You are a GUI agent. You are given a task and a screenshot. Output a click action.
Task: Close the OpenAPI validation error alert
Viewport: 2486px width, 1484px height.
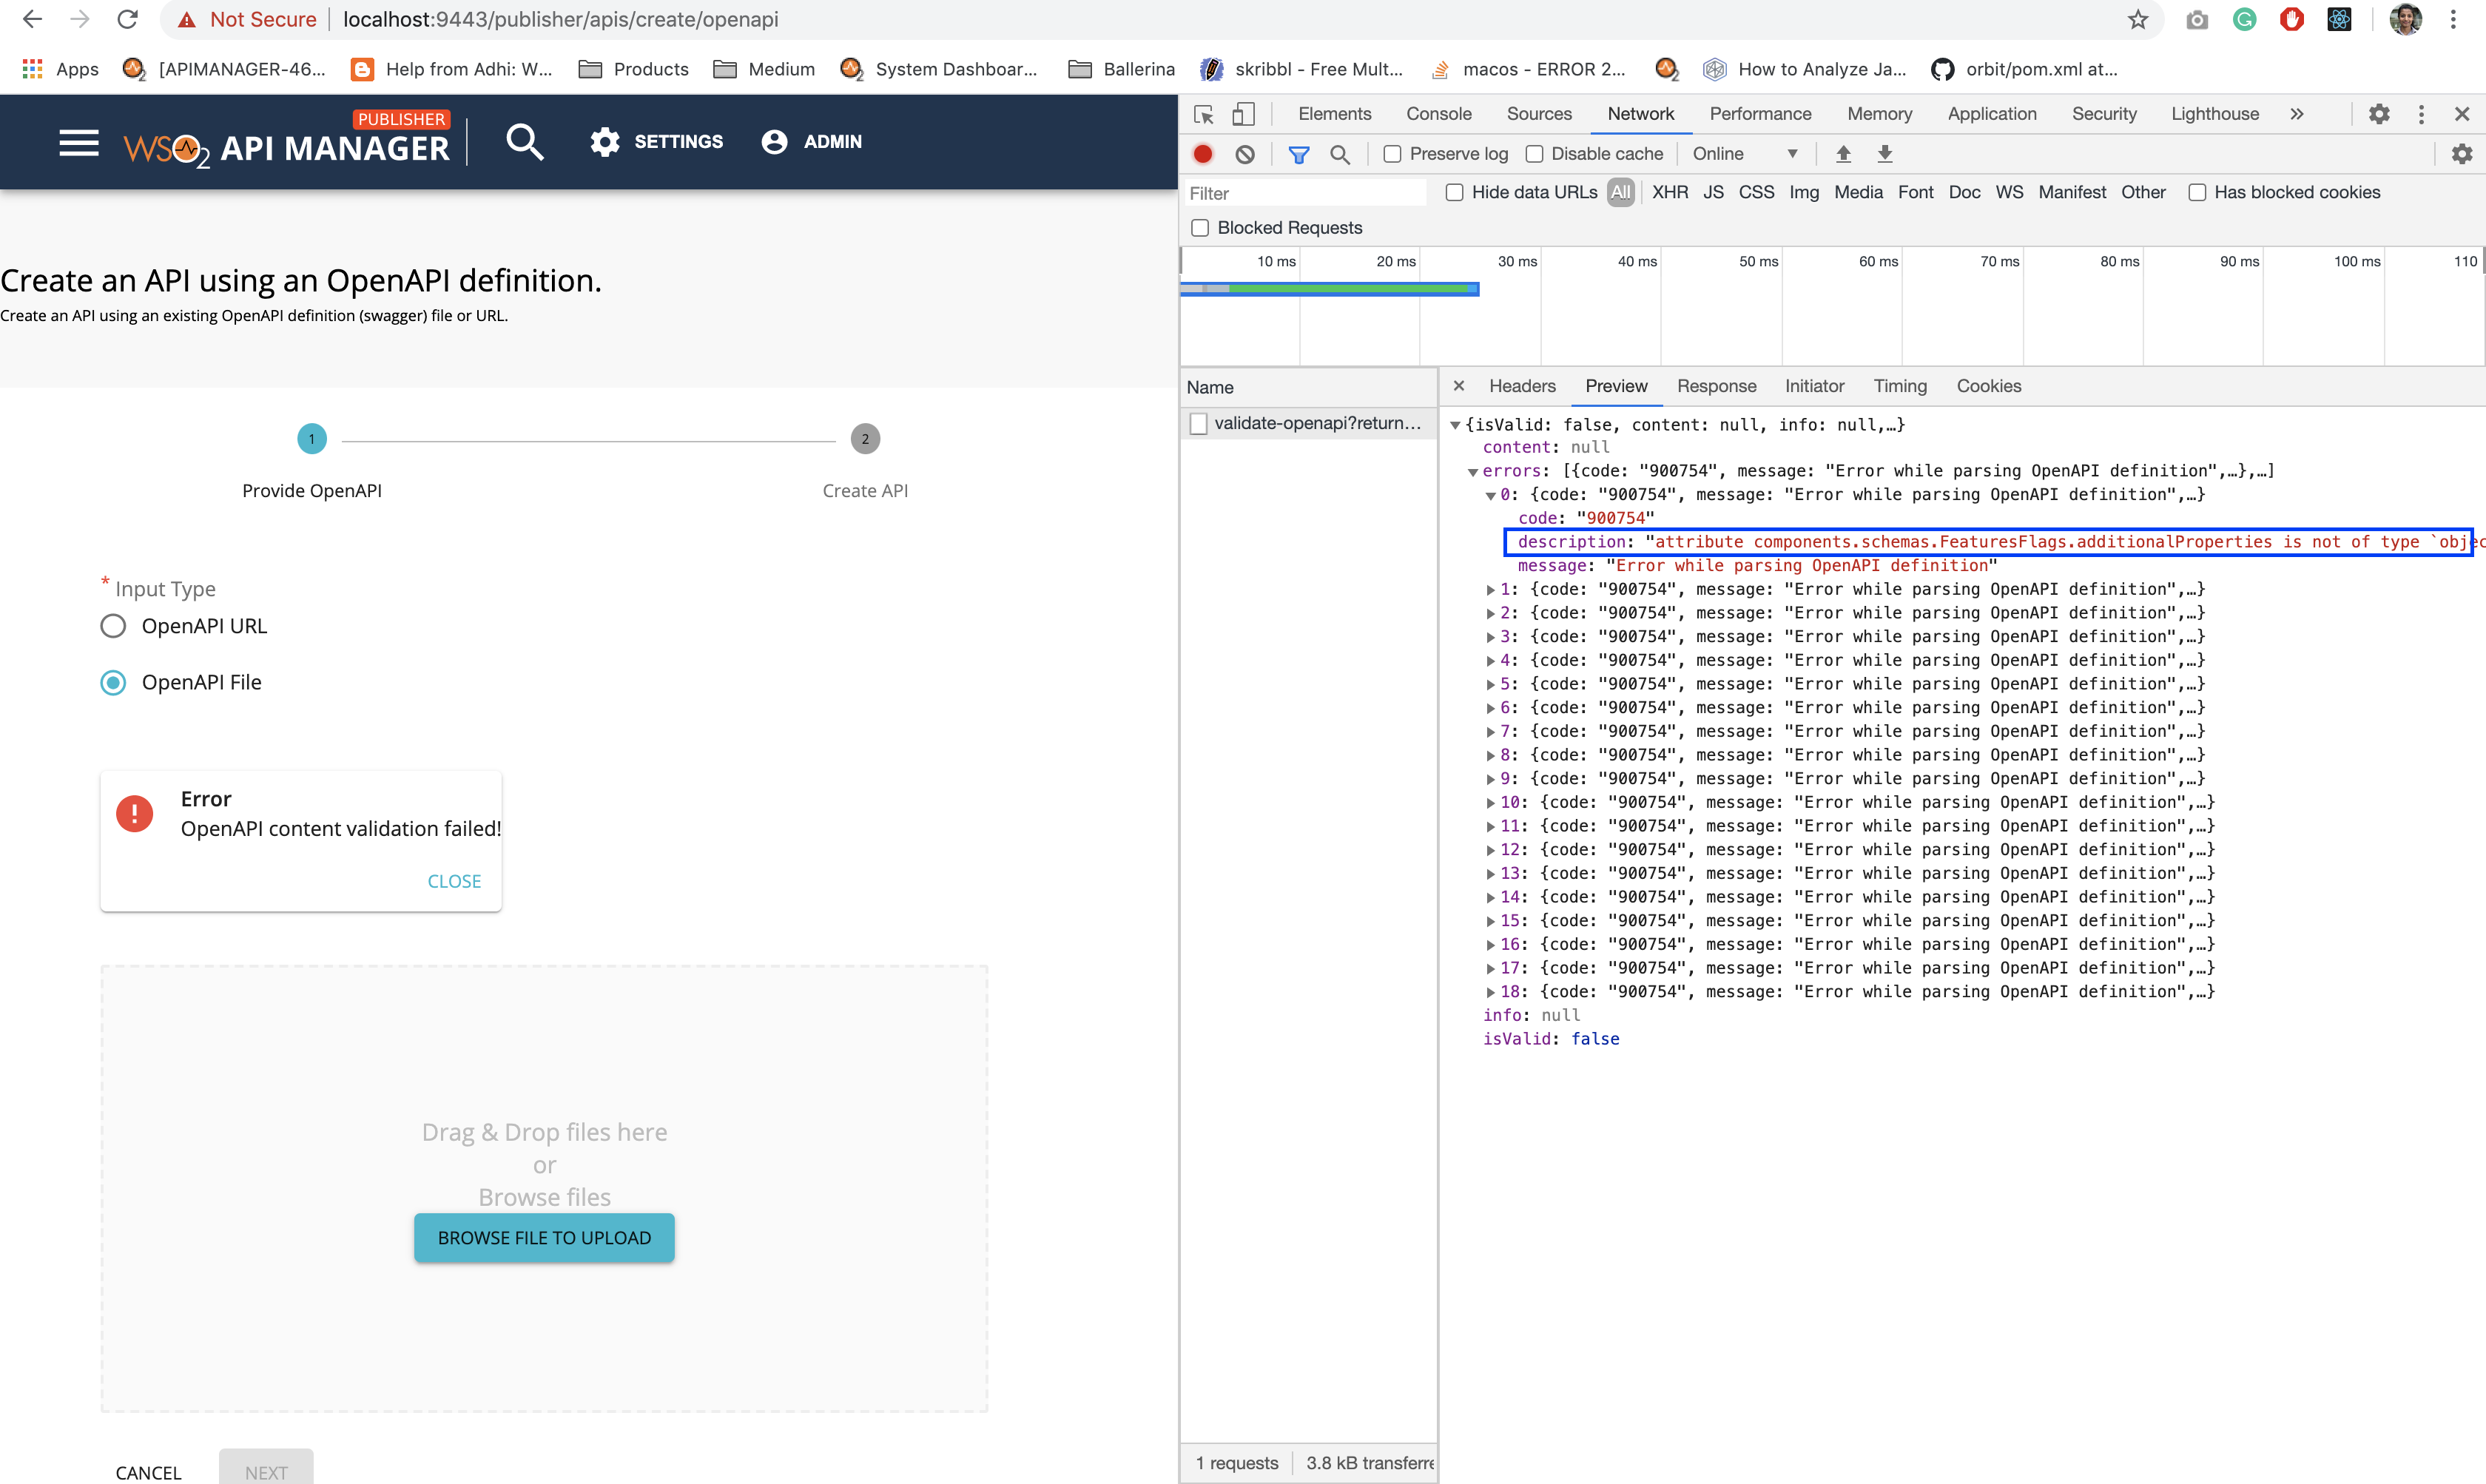454,880
